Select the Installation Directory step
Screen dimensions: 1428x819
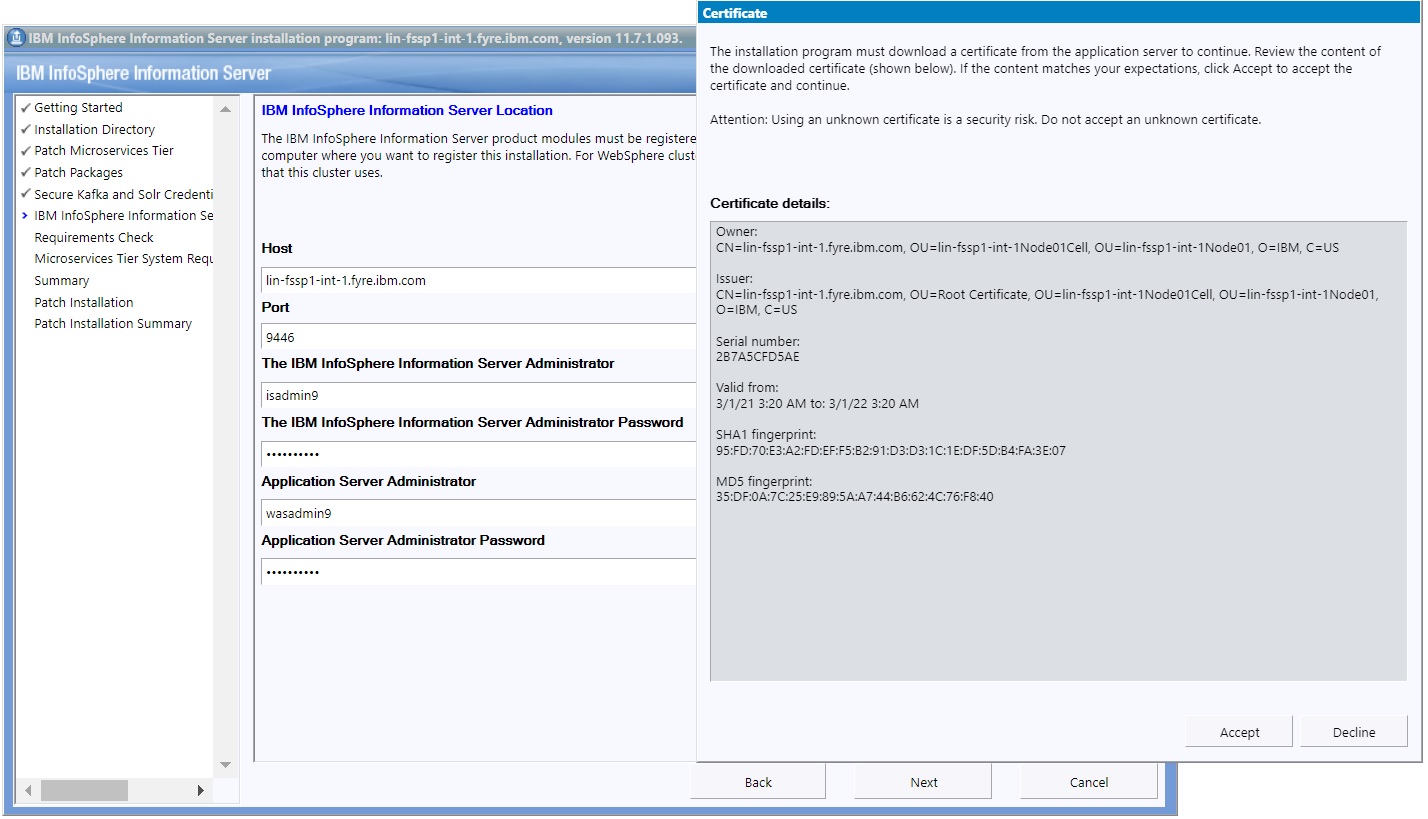coord(94,129)
